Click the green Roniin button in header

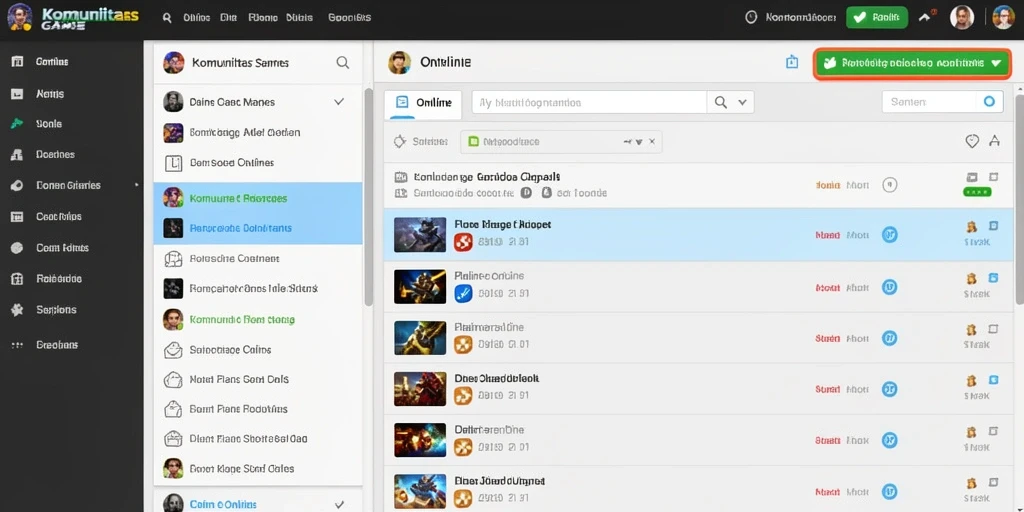click(x=876, y=18)
